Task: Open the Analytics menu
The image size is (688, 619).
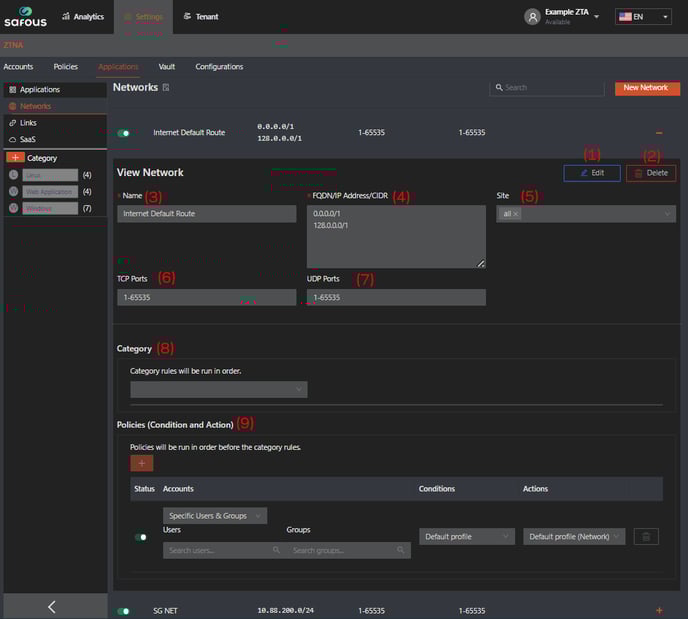Action: pyautogui.click(x=82, y=17)
